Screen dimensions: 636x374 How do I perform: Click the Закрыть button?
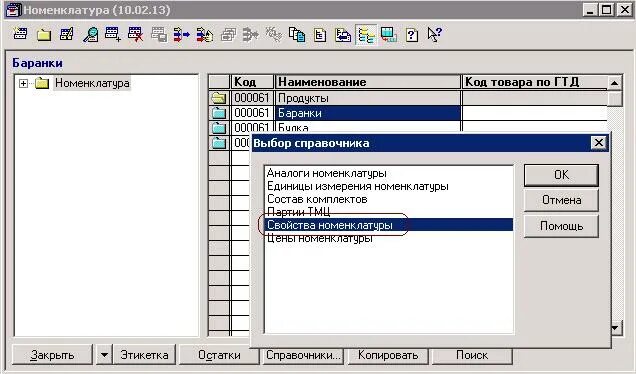(x=52, y=355)
